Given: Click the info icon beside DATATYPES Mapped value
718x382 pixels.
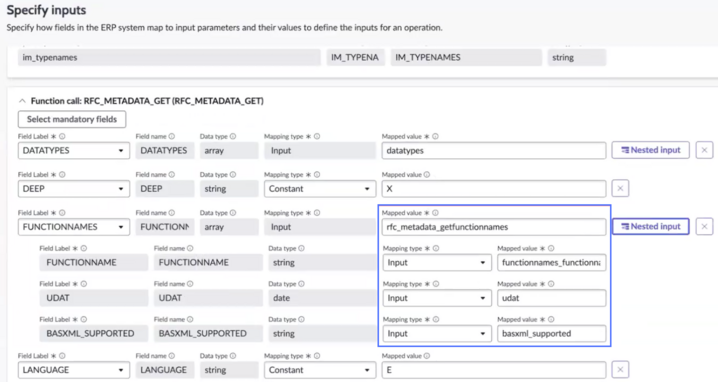Looking at the screenshot, I should (x=435, y=136).
